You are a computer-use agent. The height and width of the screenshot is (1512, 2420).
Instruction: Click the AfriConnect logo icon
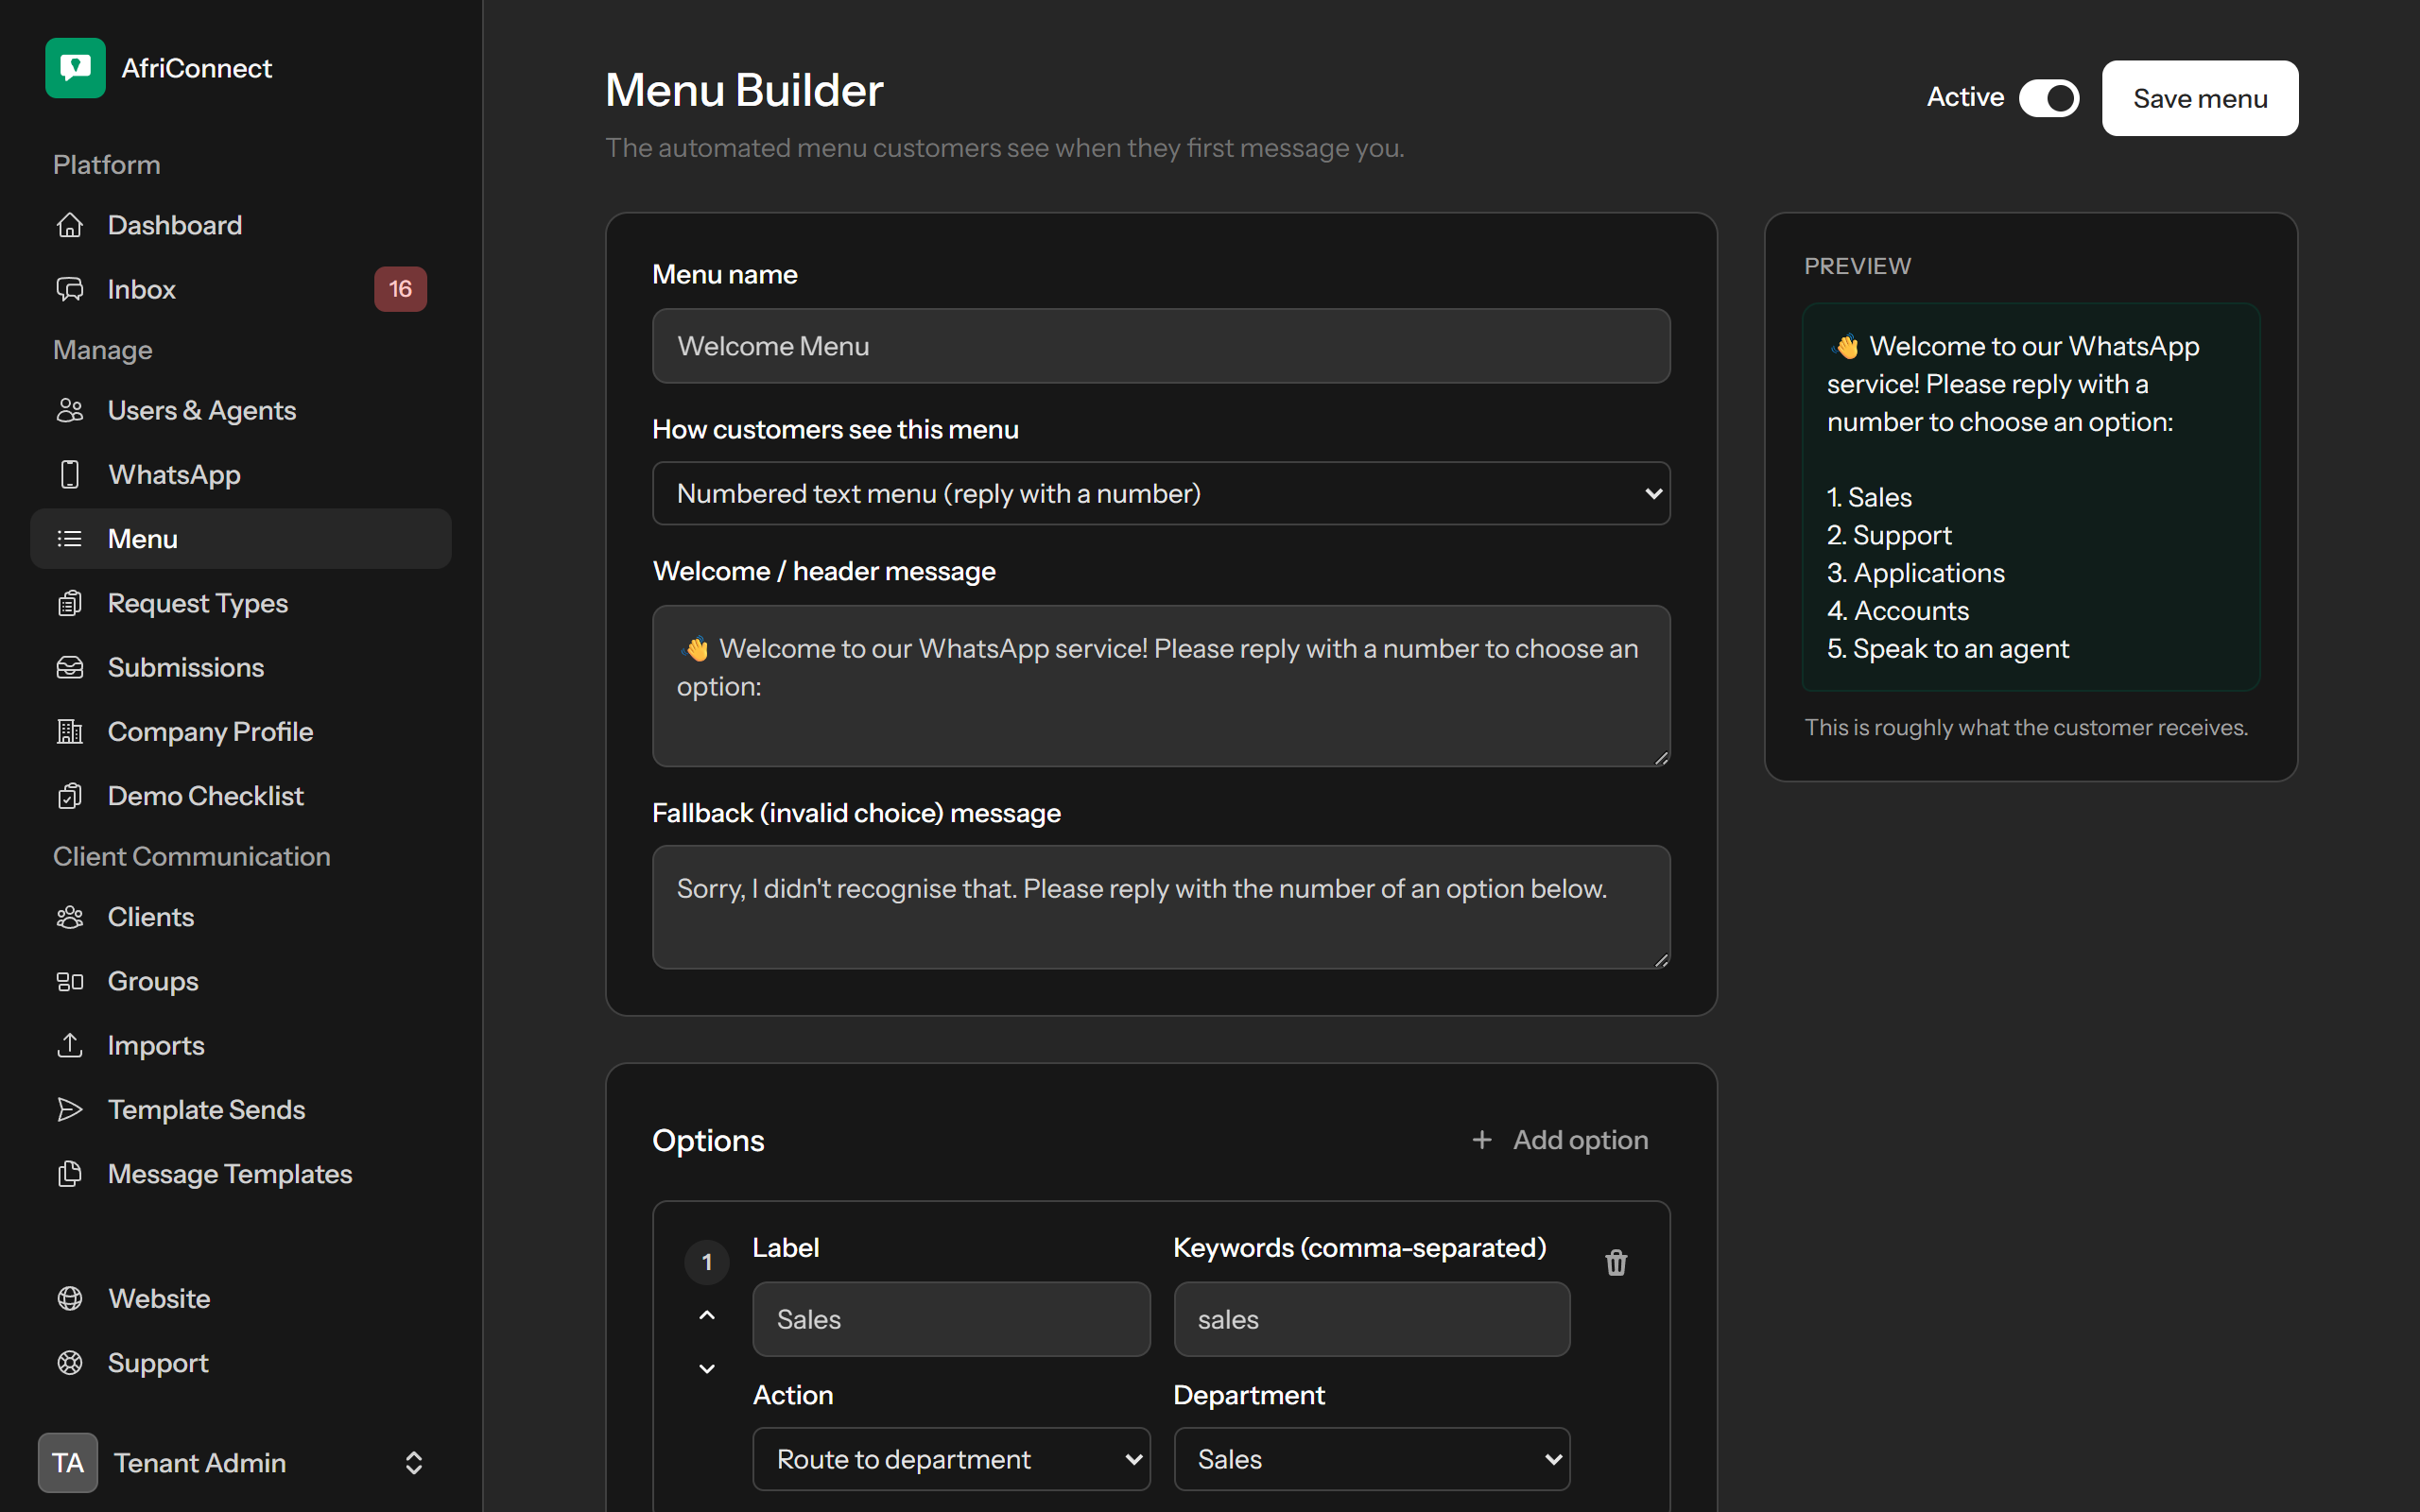point(75,68)
